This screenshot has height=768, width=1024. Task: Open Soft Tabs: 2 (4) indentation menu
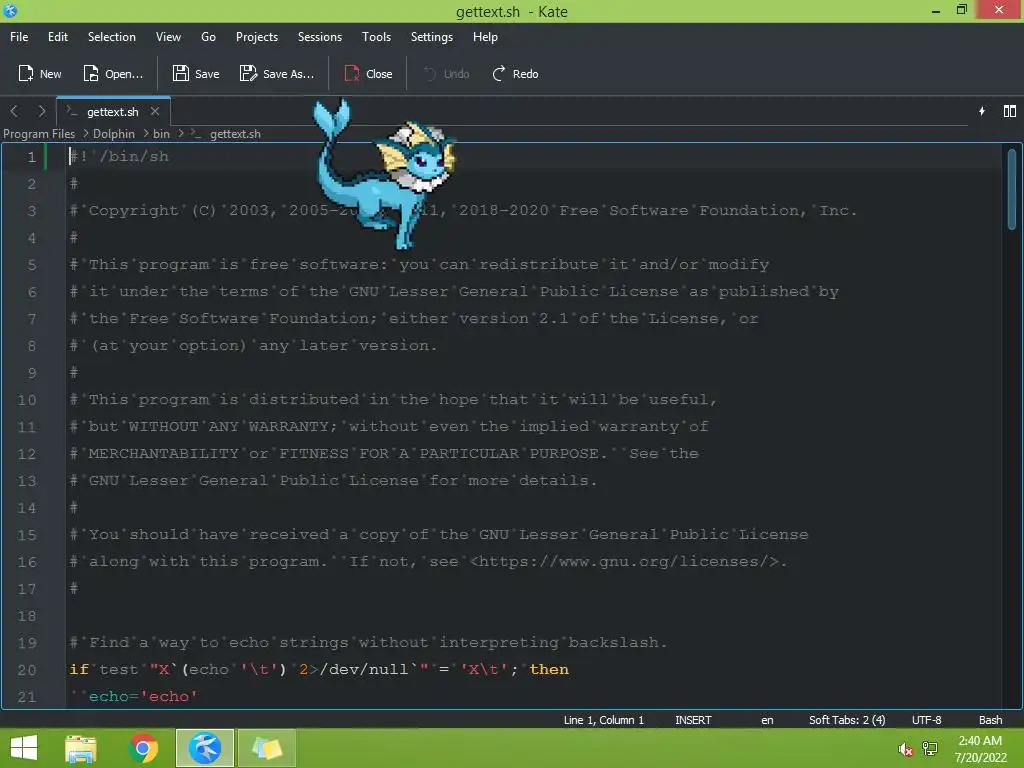point(847,720)
